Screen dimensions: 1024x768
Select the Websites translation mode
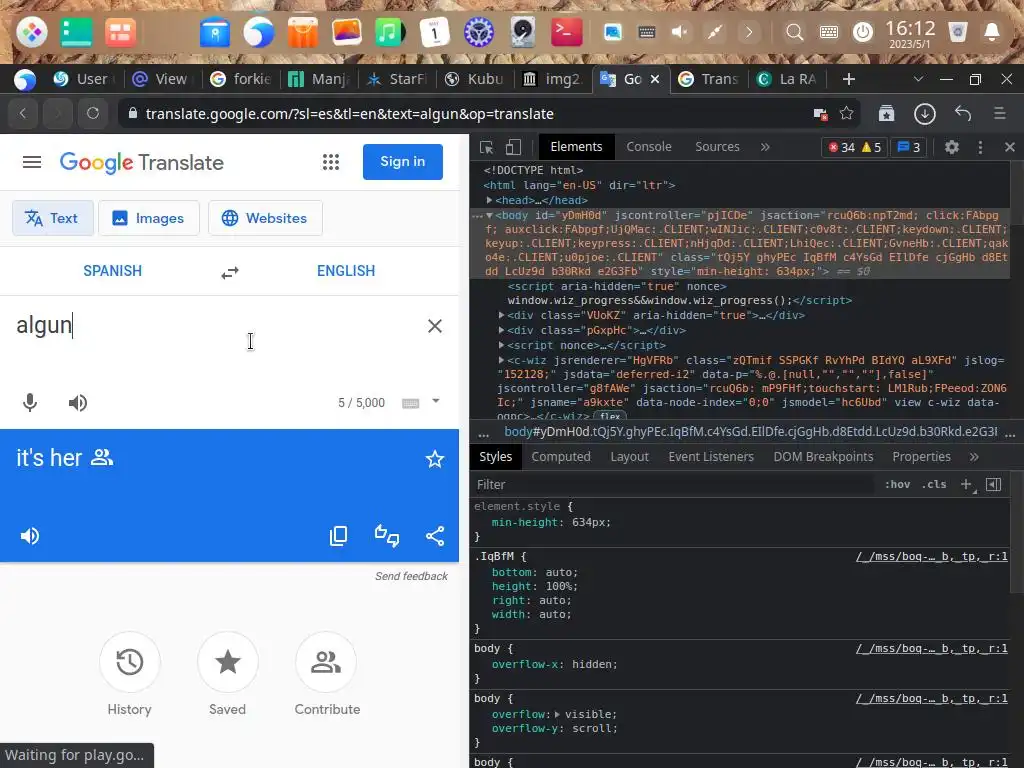(x=265, y=218)
